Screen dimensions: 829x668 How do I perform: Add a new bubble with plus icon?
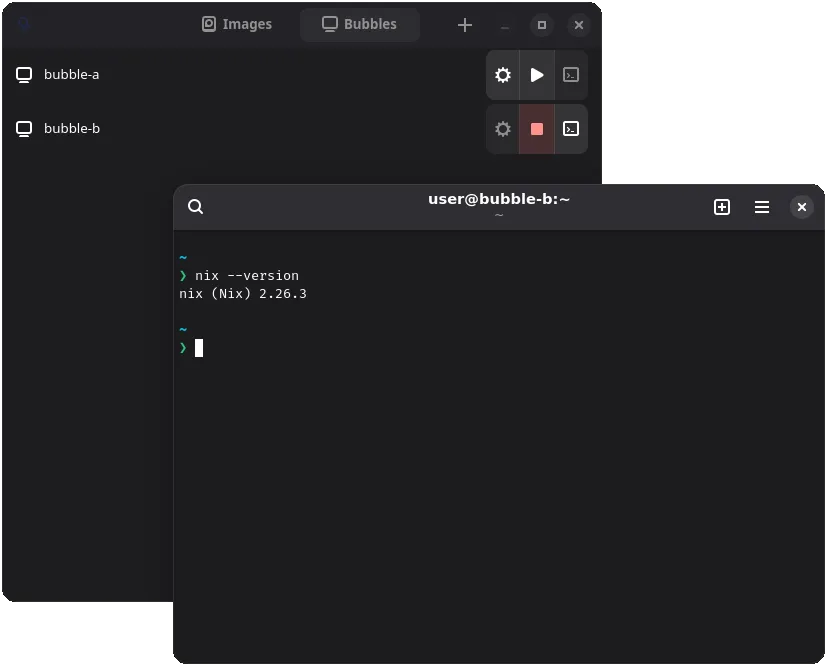point(464,25)
